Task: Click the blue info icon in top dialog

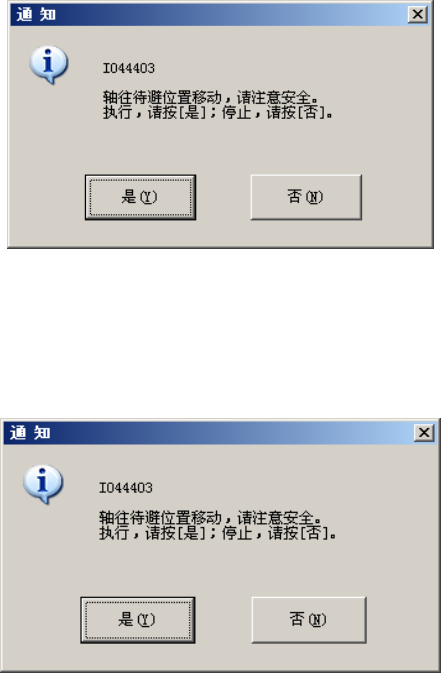Action: coord(48,64)
